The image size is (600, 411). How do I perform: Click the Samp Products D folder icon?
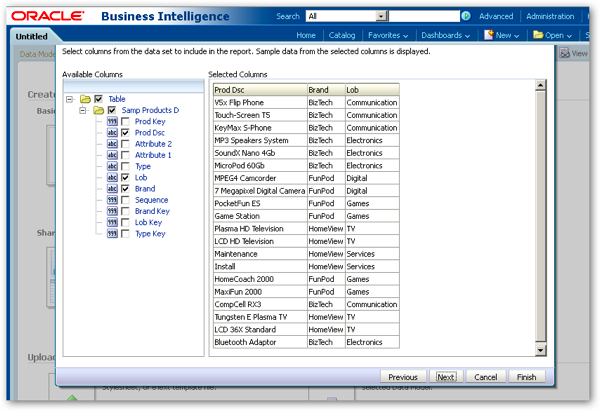point(99,110)
